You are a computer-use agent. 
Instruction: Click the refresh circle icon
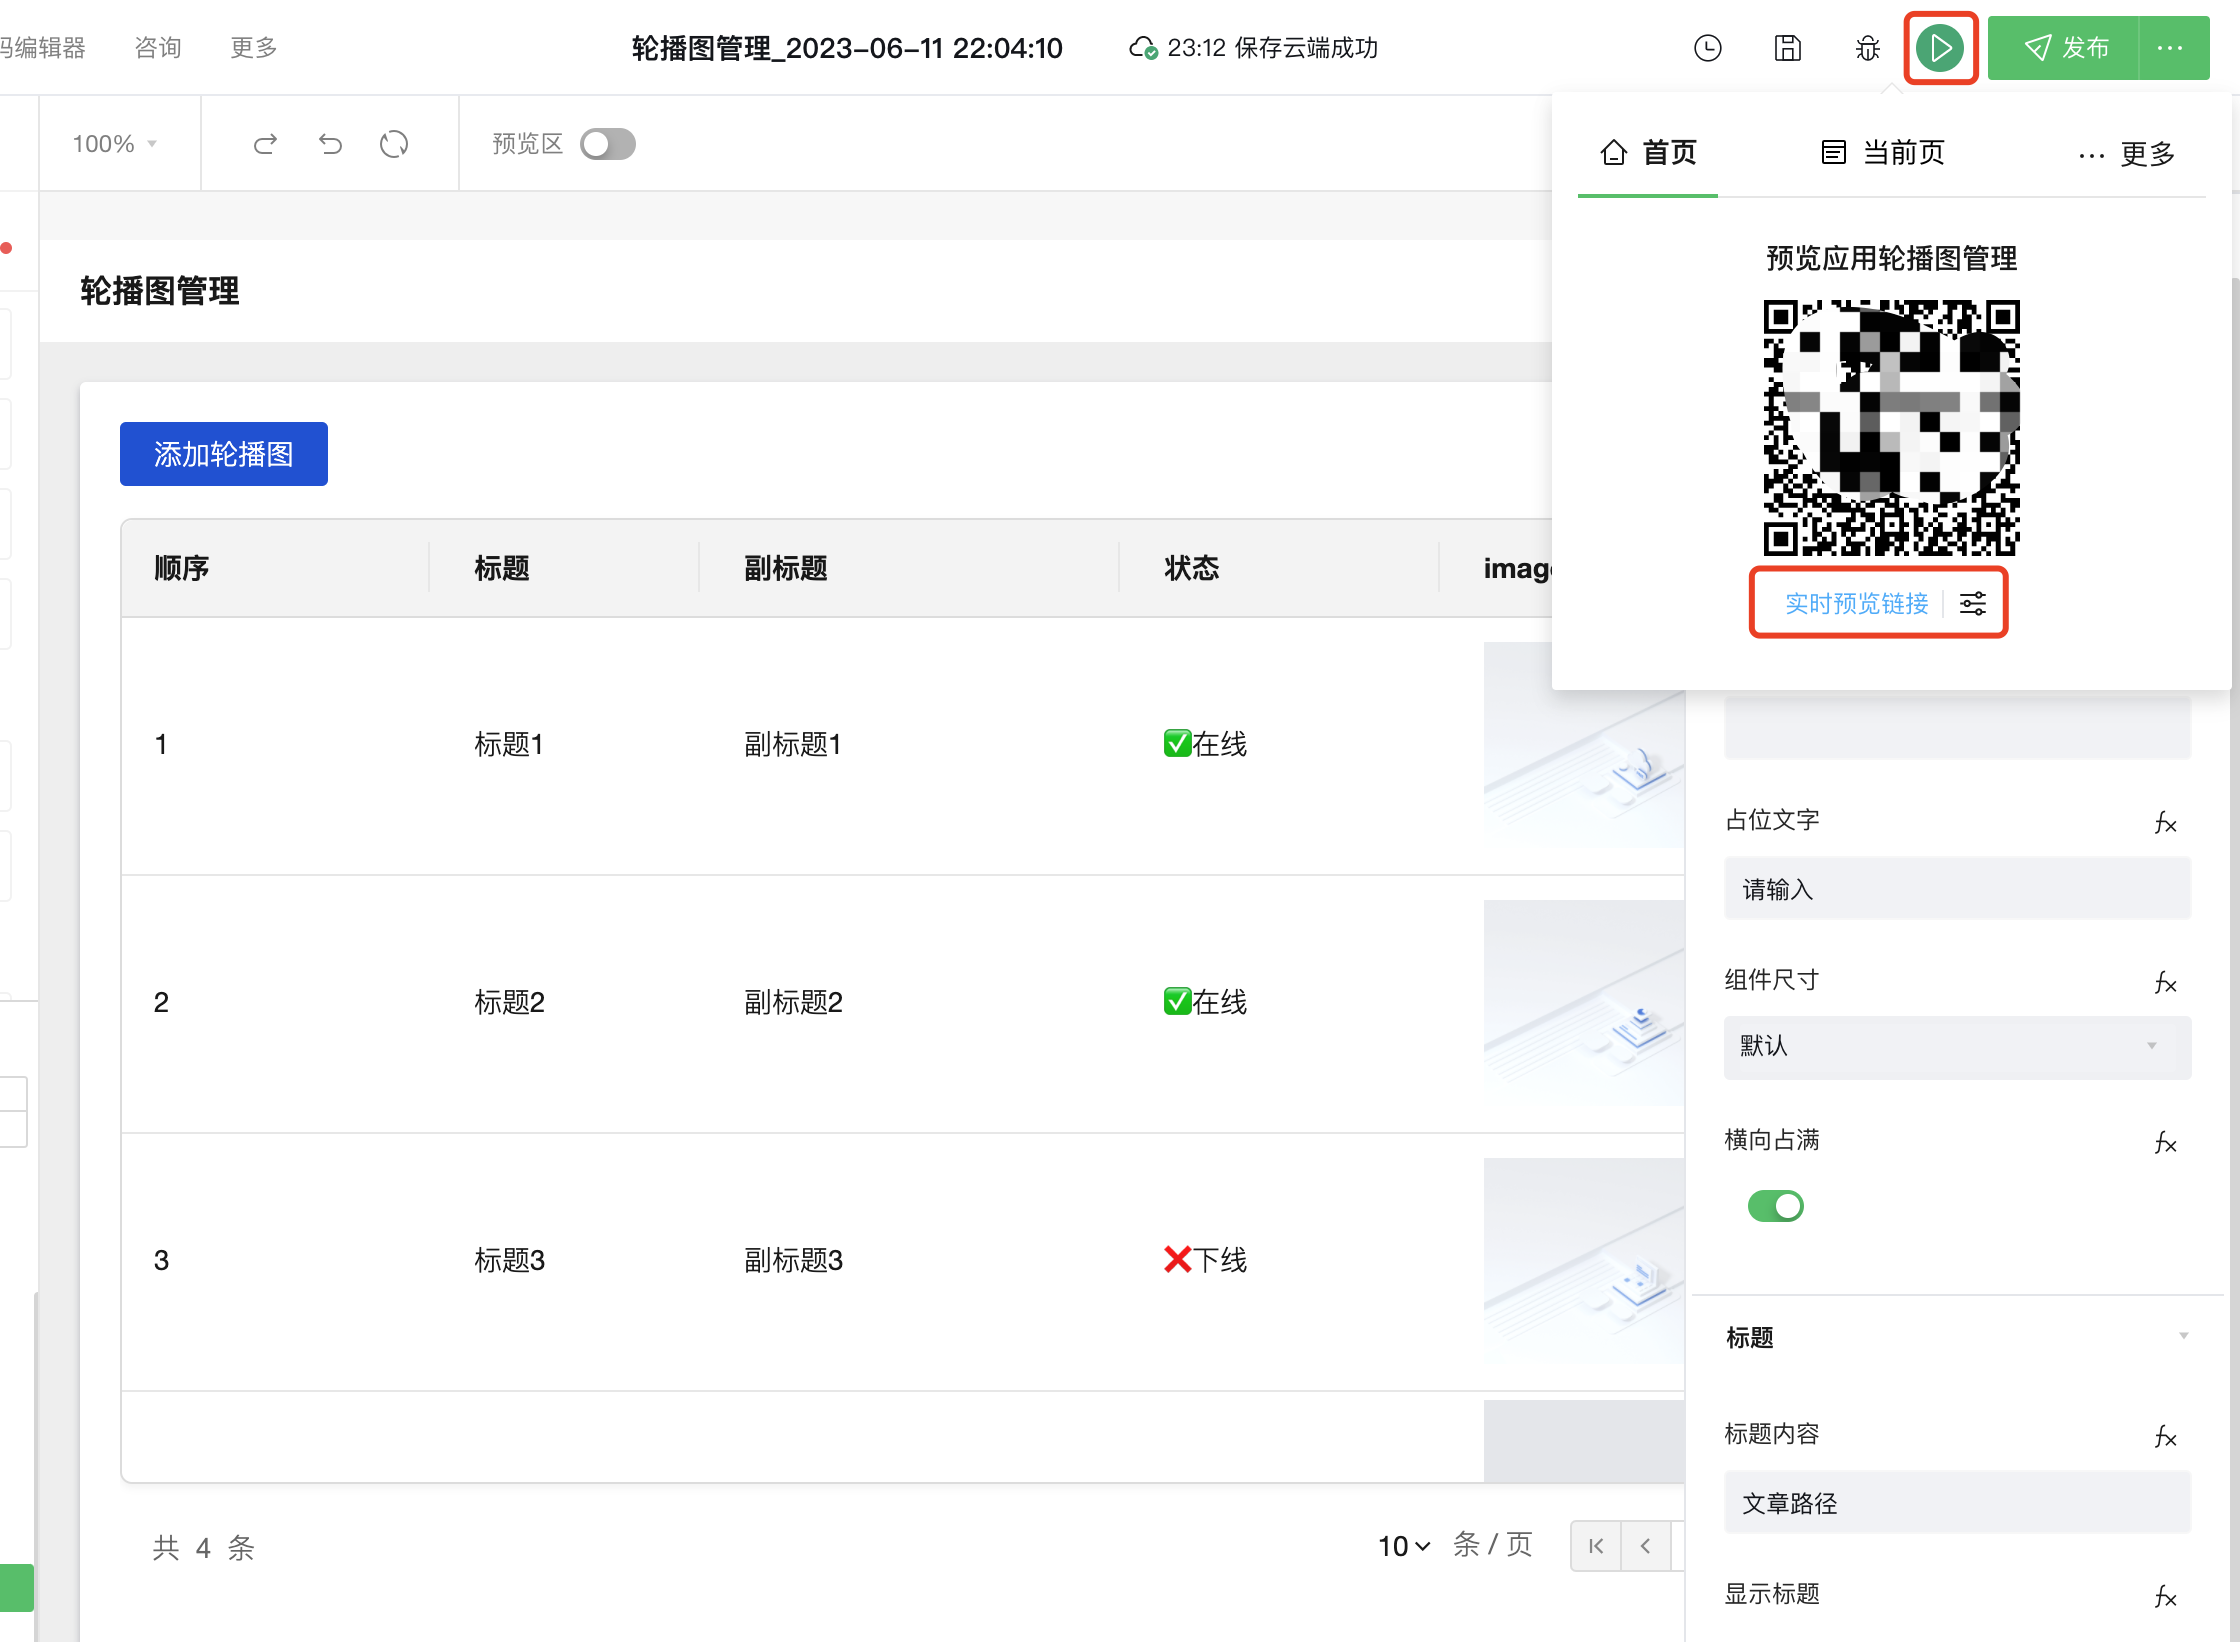tap(394, 144)
